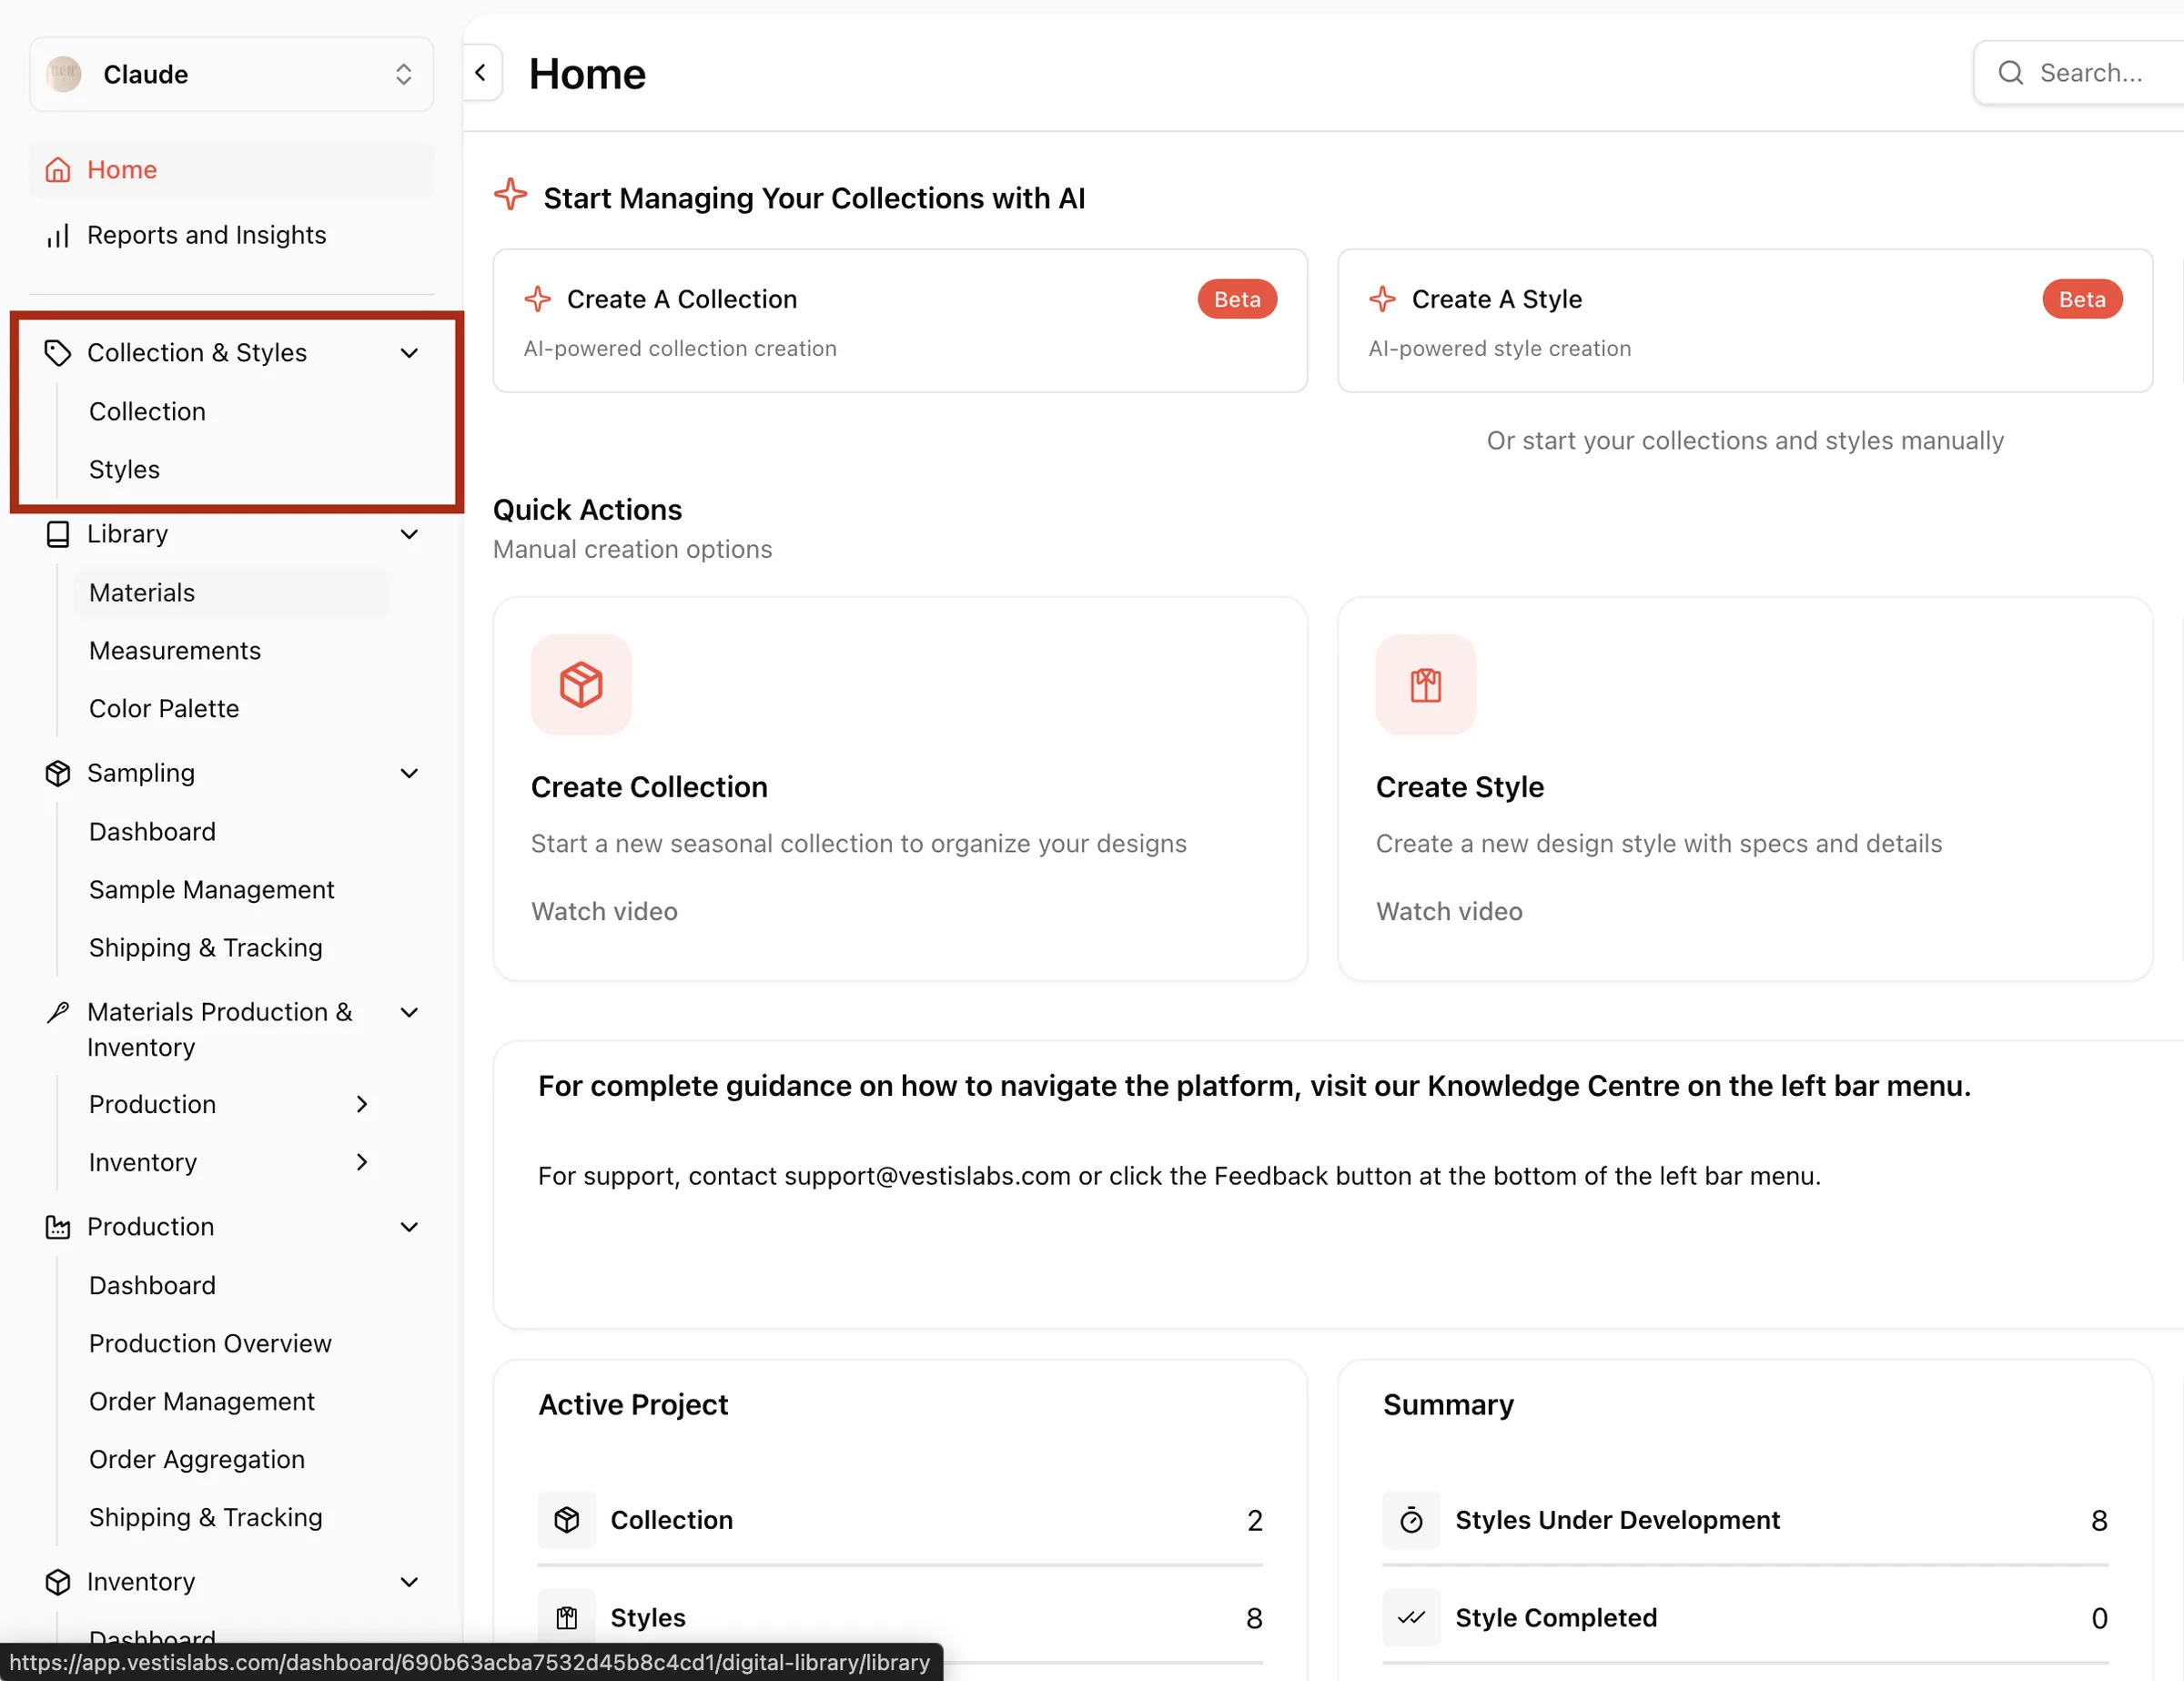Collapse the Collection & Styles section chevron

pos(409,353)
